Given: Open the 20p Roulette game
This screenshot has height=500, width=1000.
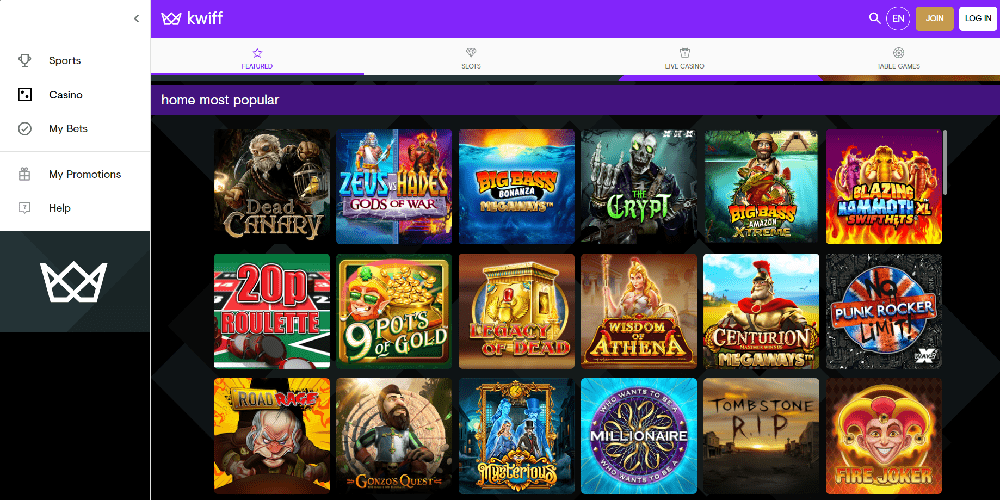Looking at the screenshot, I should coord(272,311).
